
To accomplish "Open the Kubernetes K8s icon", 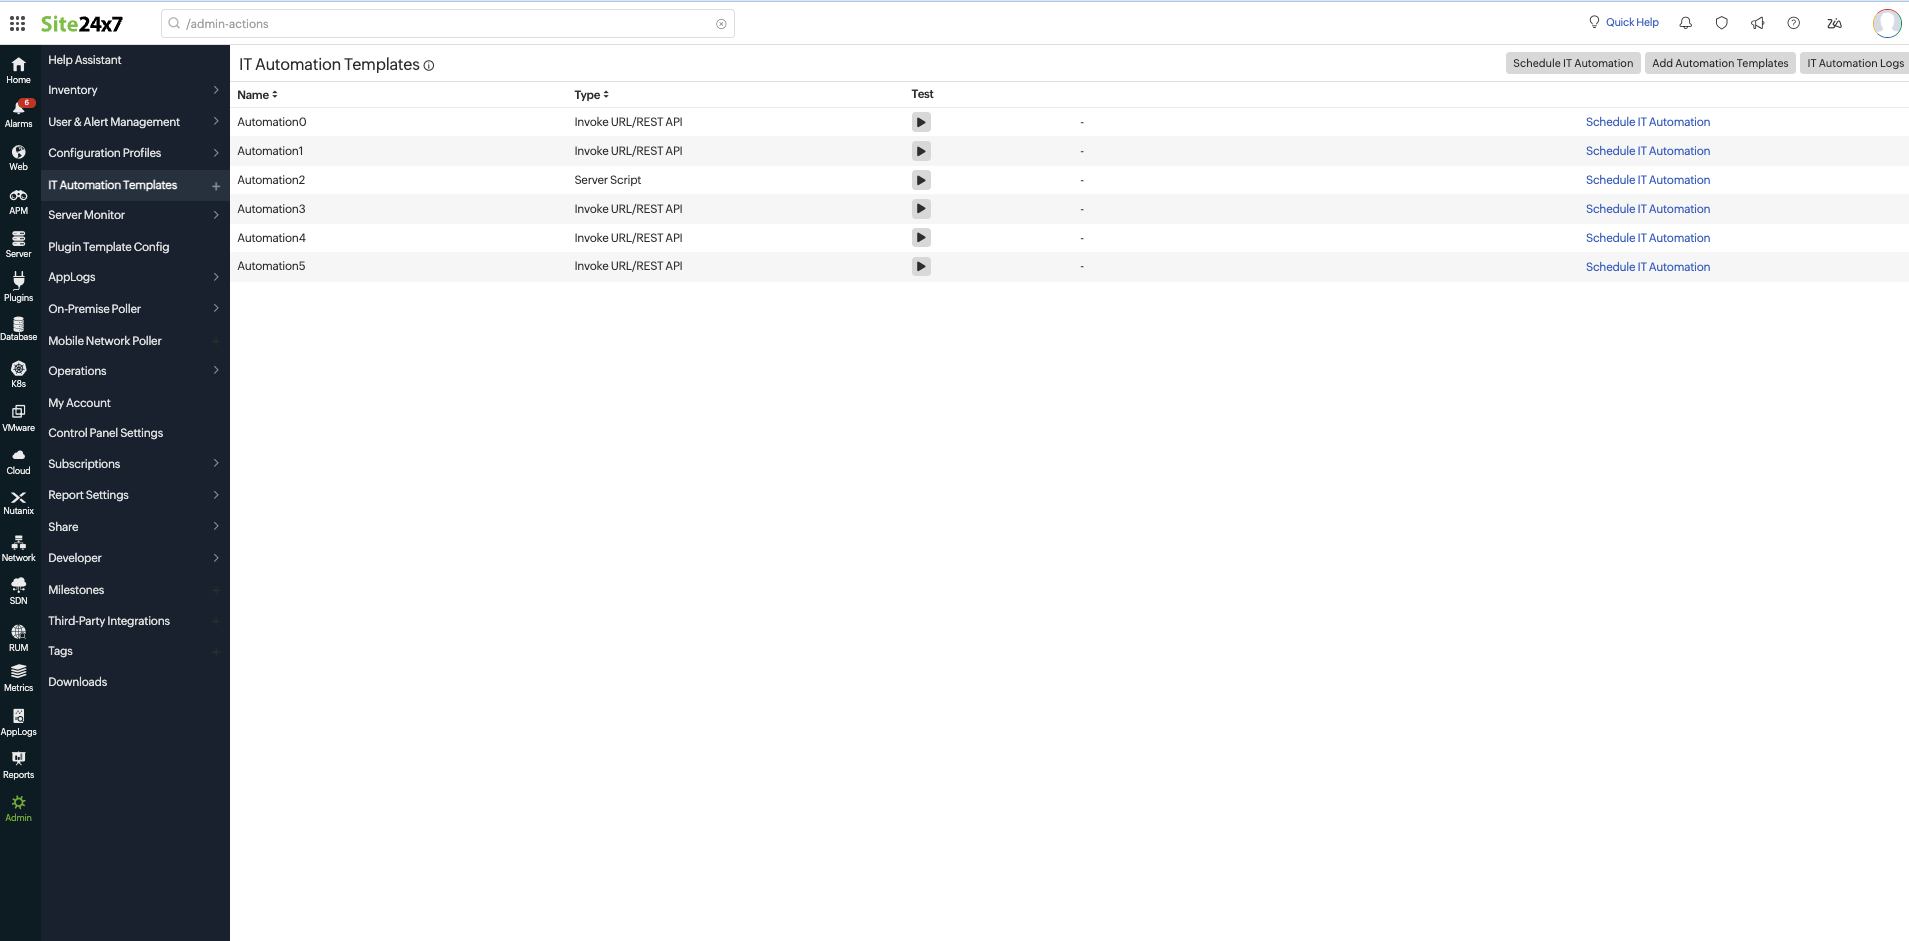I will point(18,374).
